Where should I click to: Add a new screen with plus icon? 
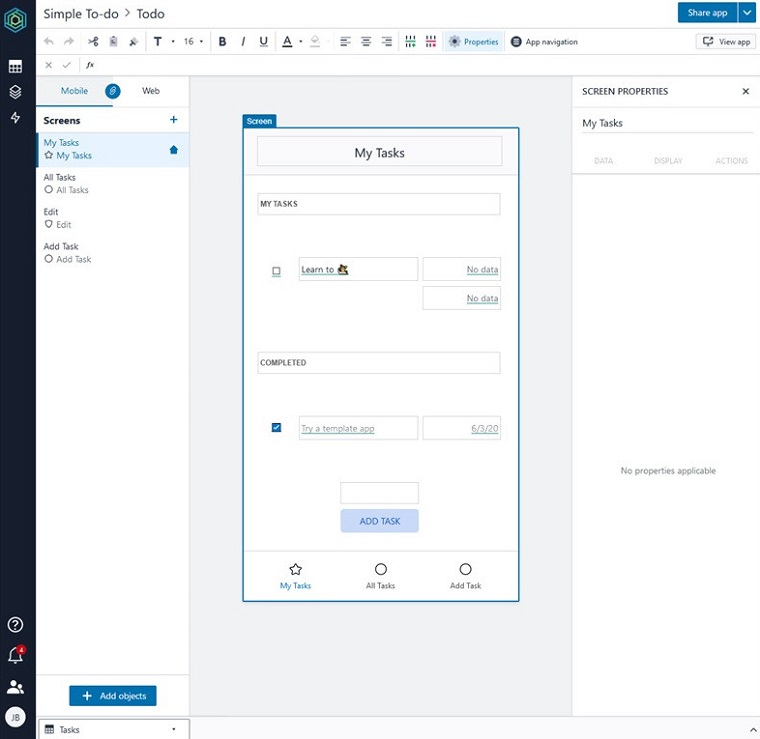(174, 120)
